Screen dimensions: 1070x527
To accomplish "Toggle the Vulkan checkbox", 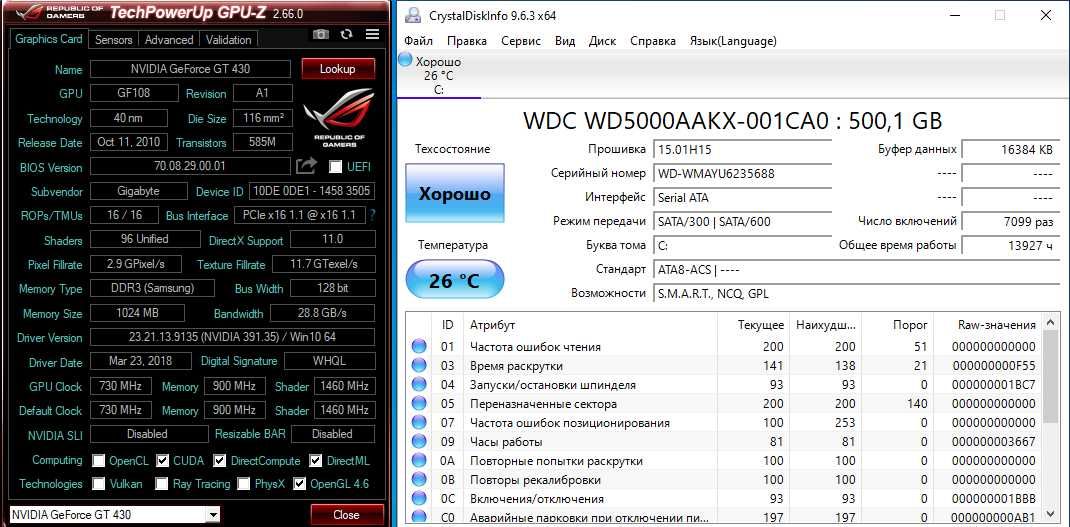I will (99, 483).
